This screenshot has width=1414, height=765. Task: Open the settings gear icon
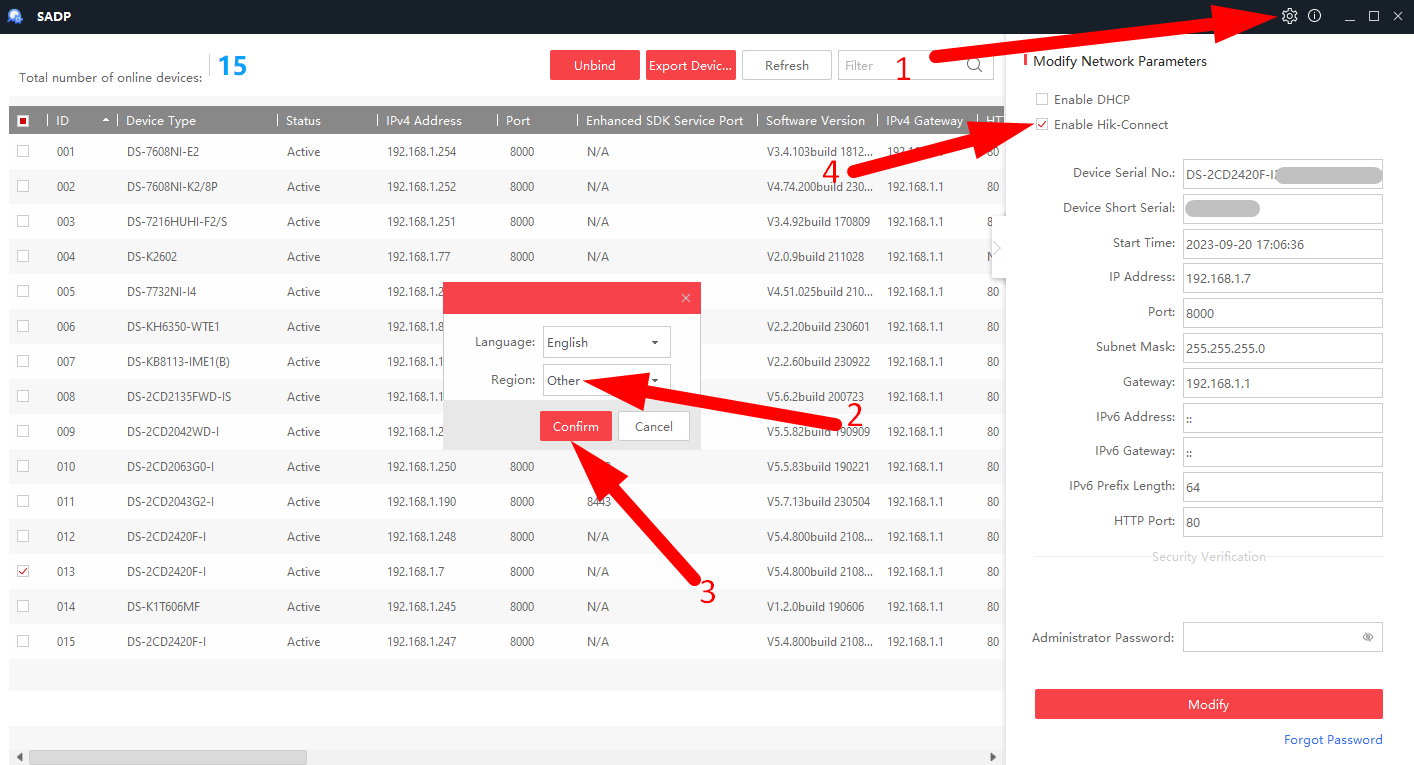click(x=1289, y=16)
